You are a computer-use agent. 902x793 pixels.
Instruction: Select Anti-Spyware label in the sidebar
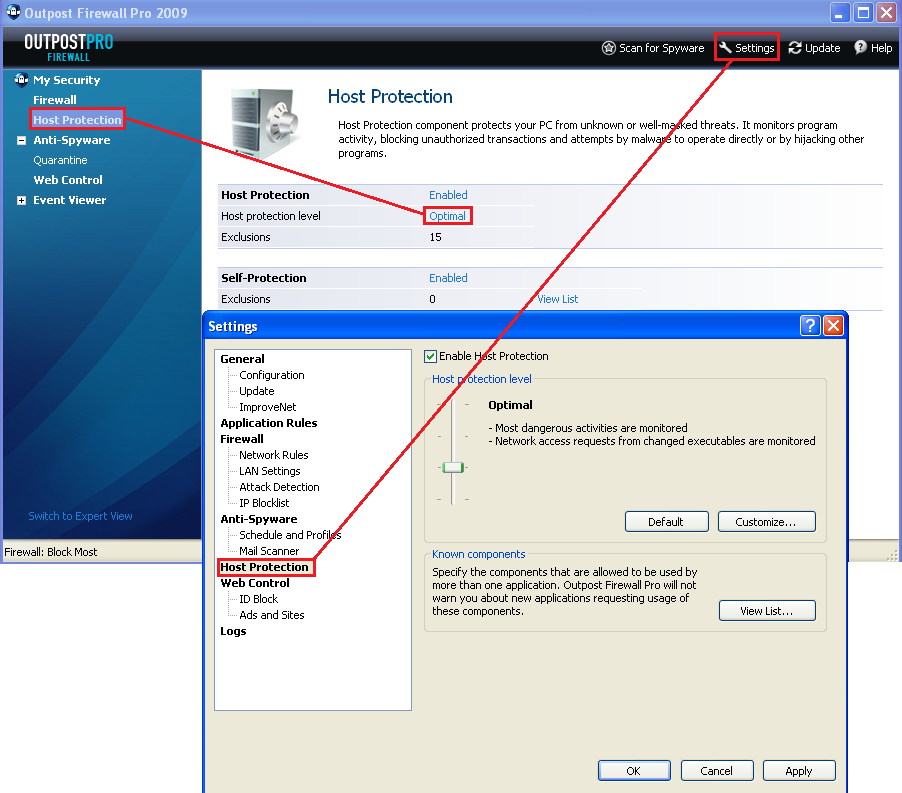click(71, 140)
